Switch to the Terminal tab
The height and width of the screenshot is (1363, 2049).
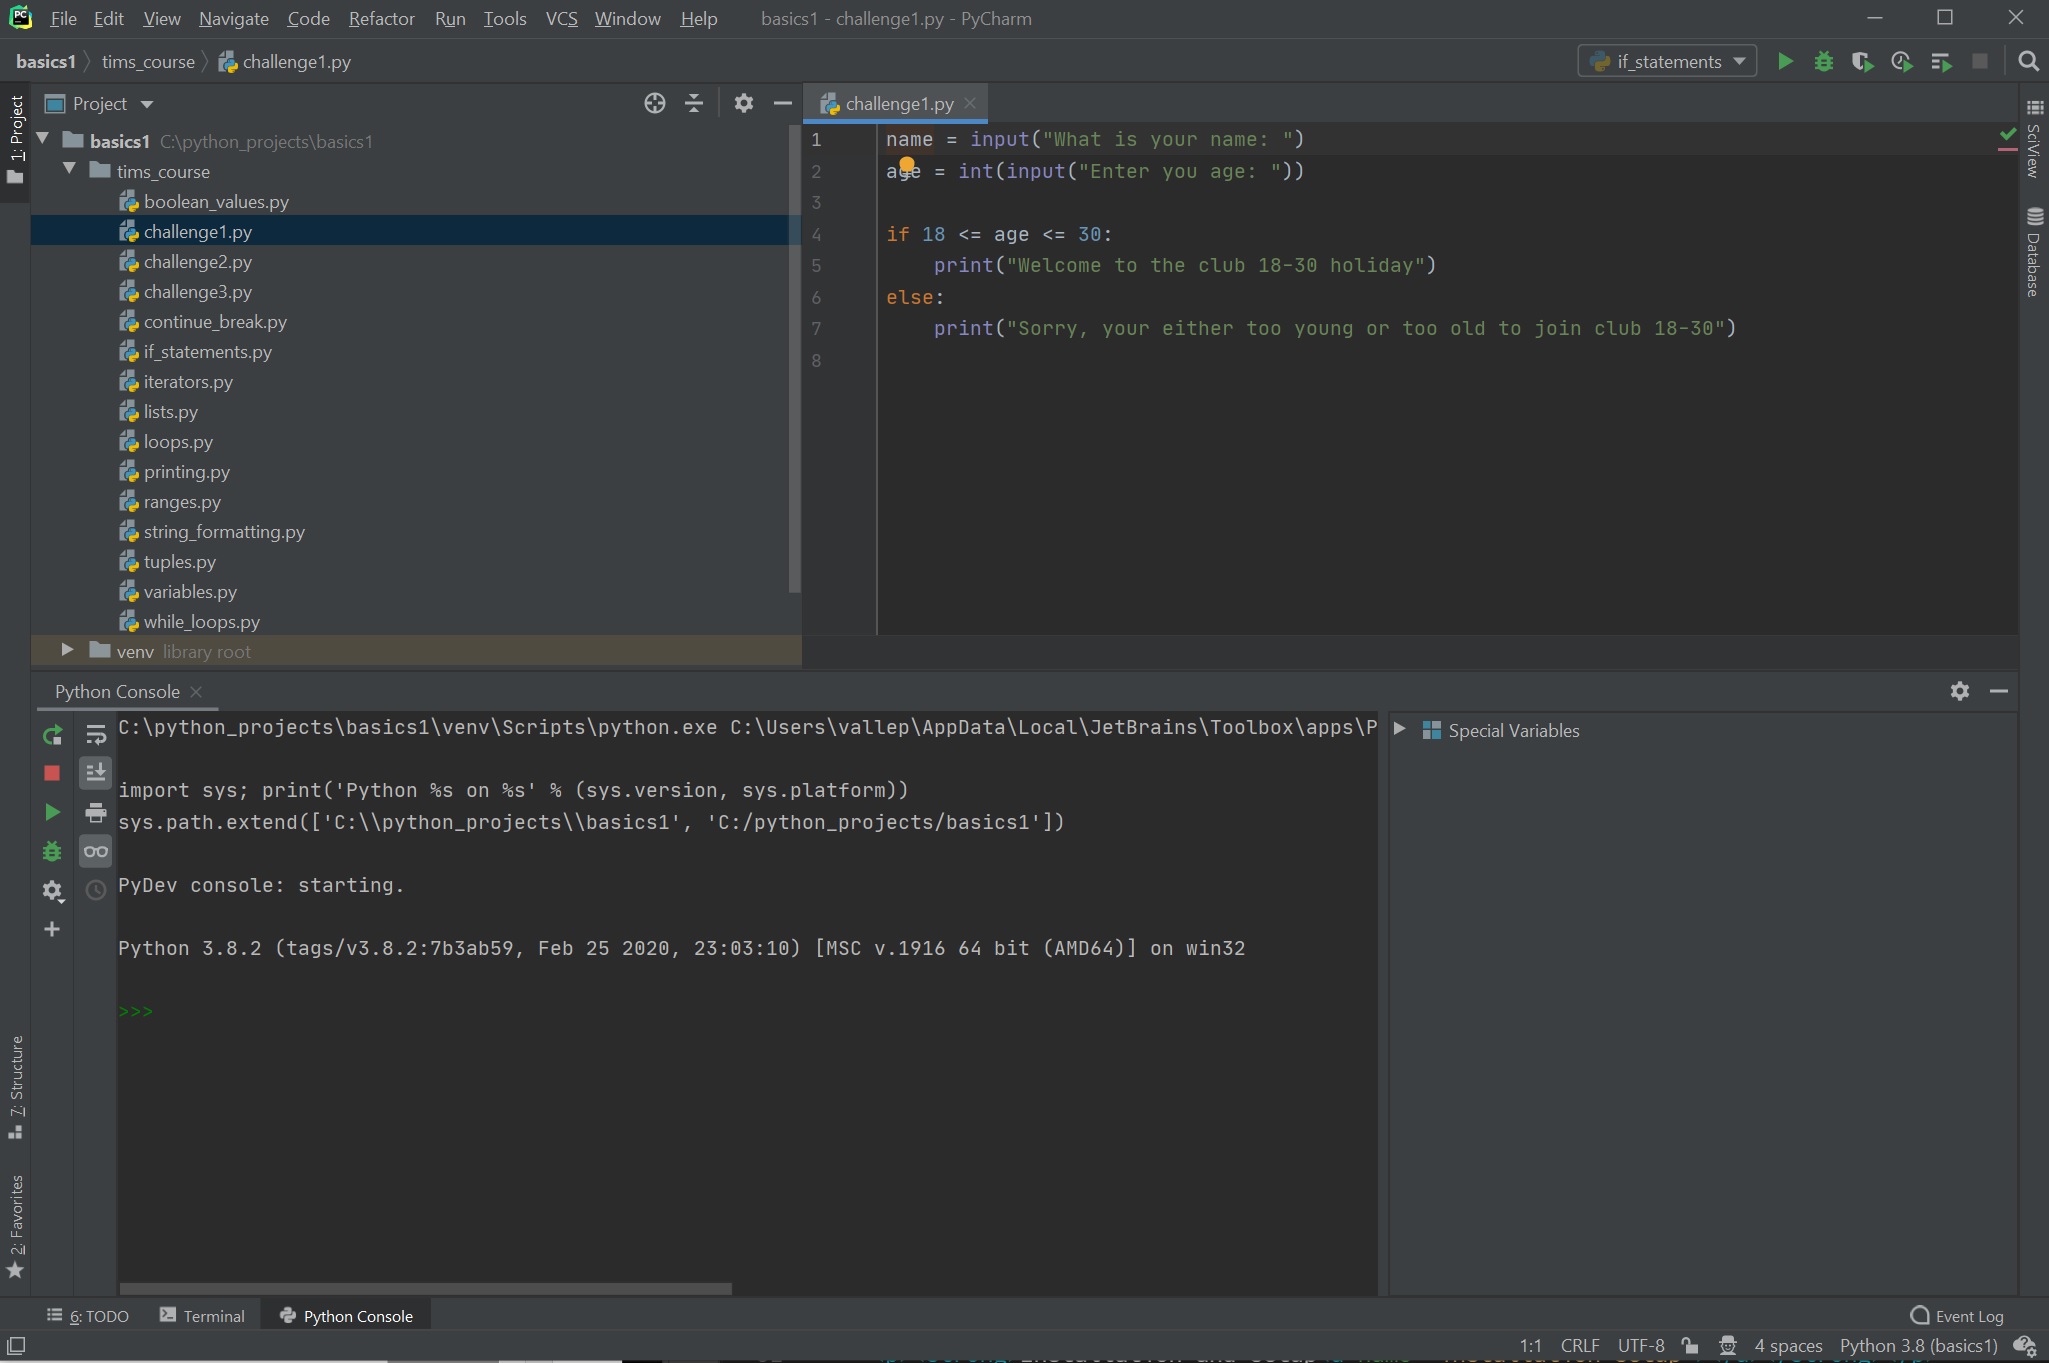[x=202, y=1316]
